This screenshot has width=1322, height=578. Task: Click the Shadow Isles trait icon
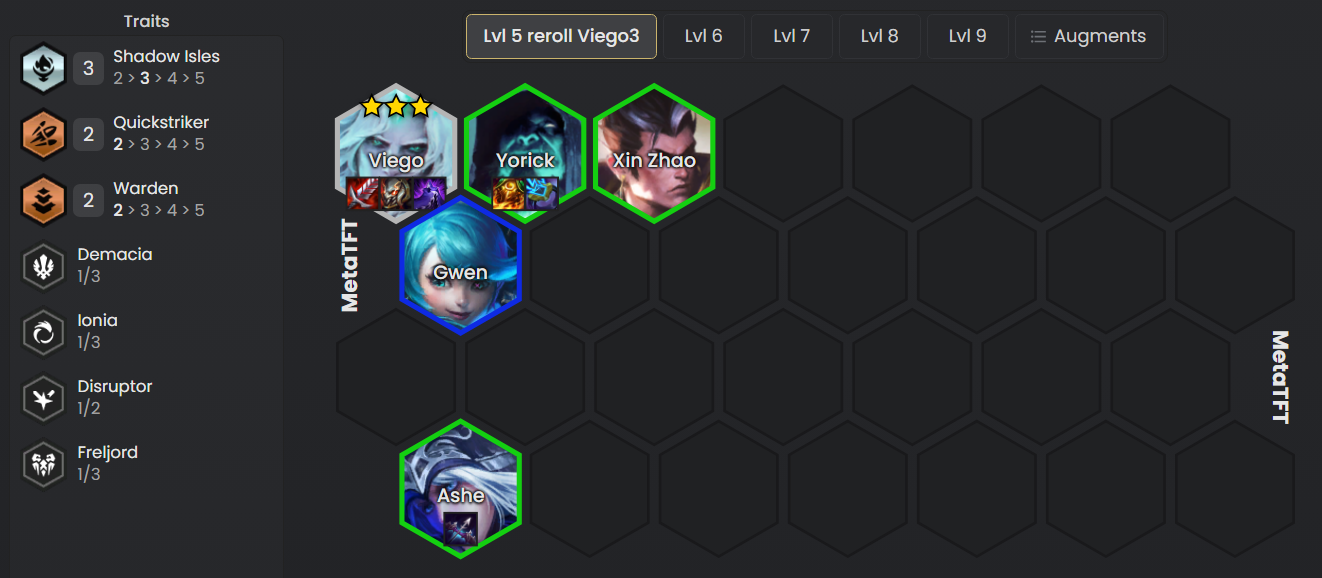[x=44, y=68]
